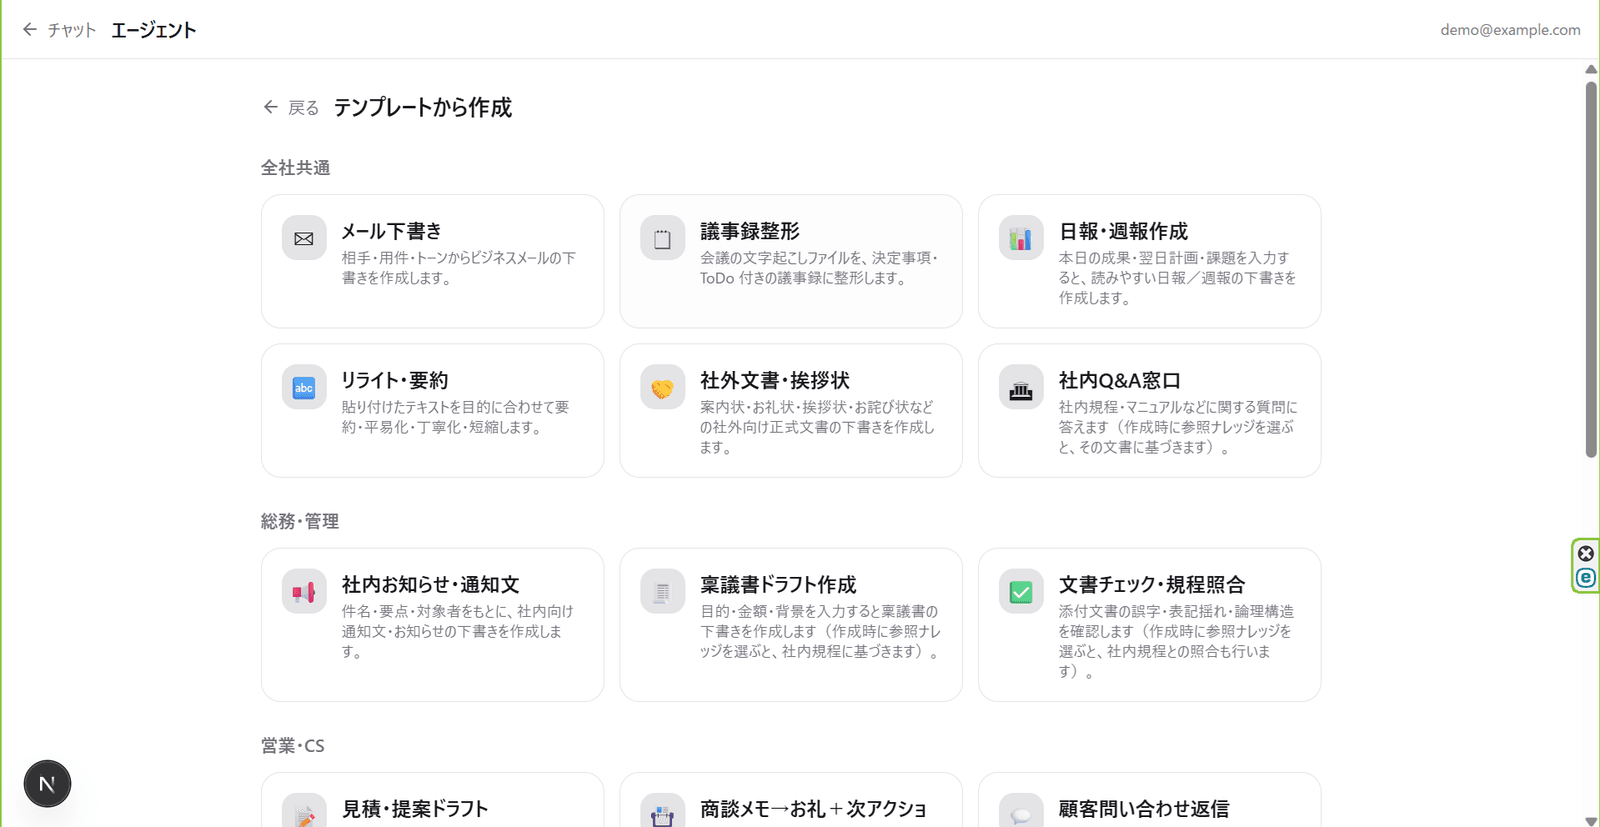Click the エージェント page title

[x=154, y=30]
